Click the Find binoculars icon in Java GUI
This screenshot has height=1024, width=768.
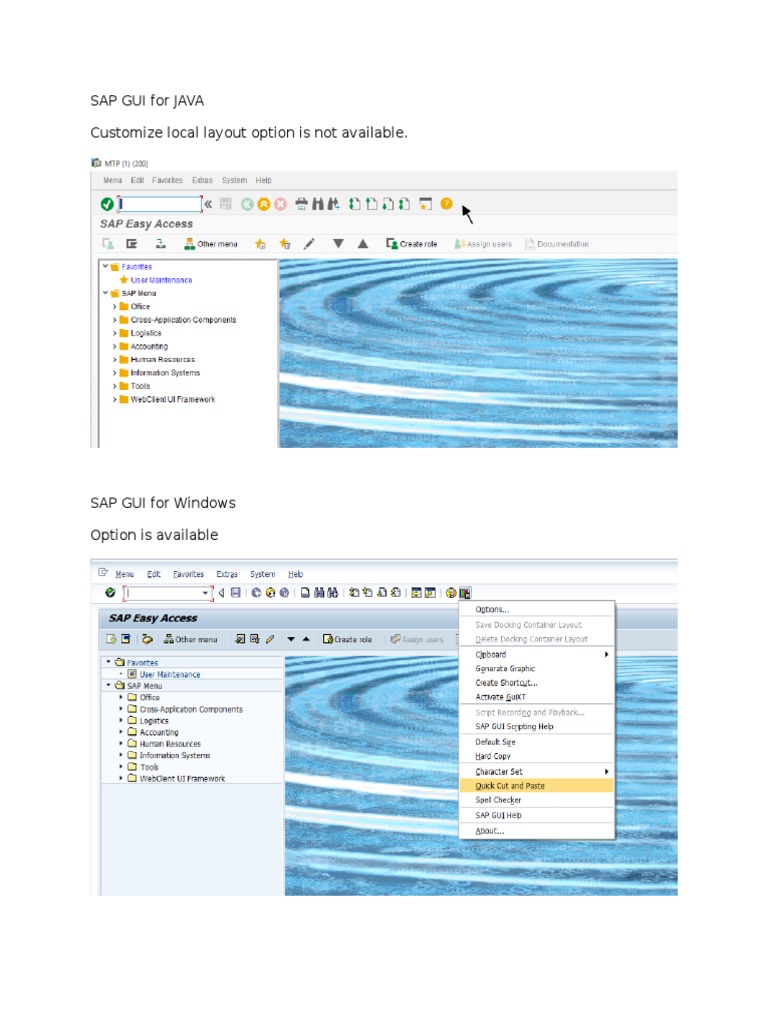coord(318,204)
